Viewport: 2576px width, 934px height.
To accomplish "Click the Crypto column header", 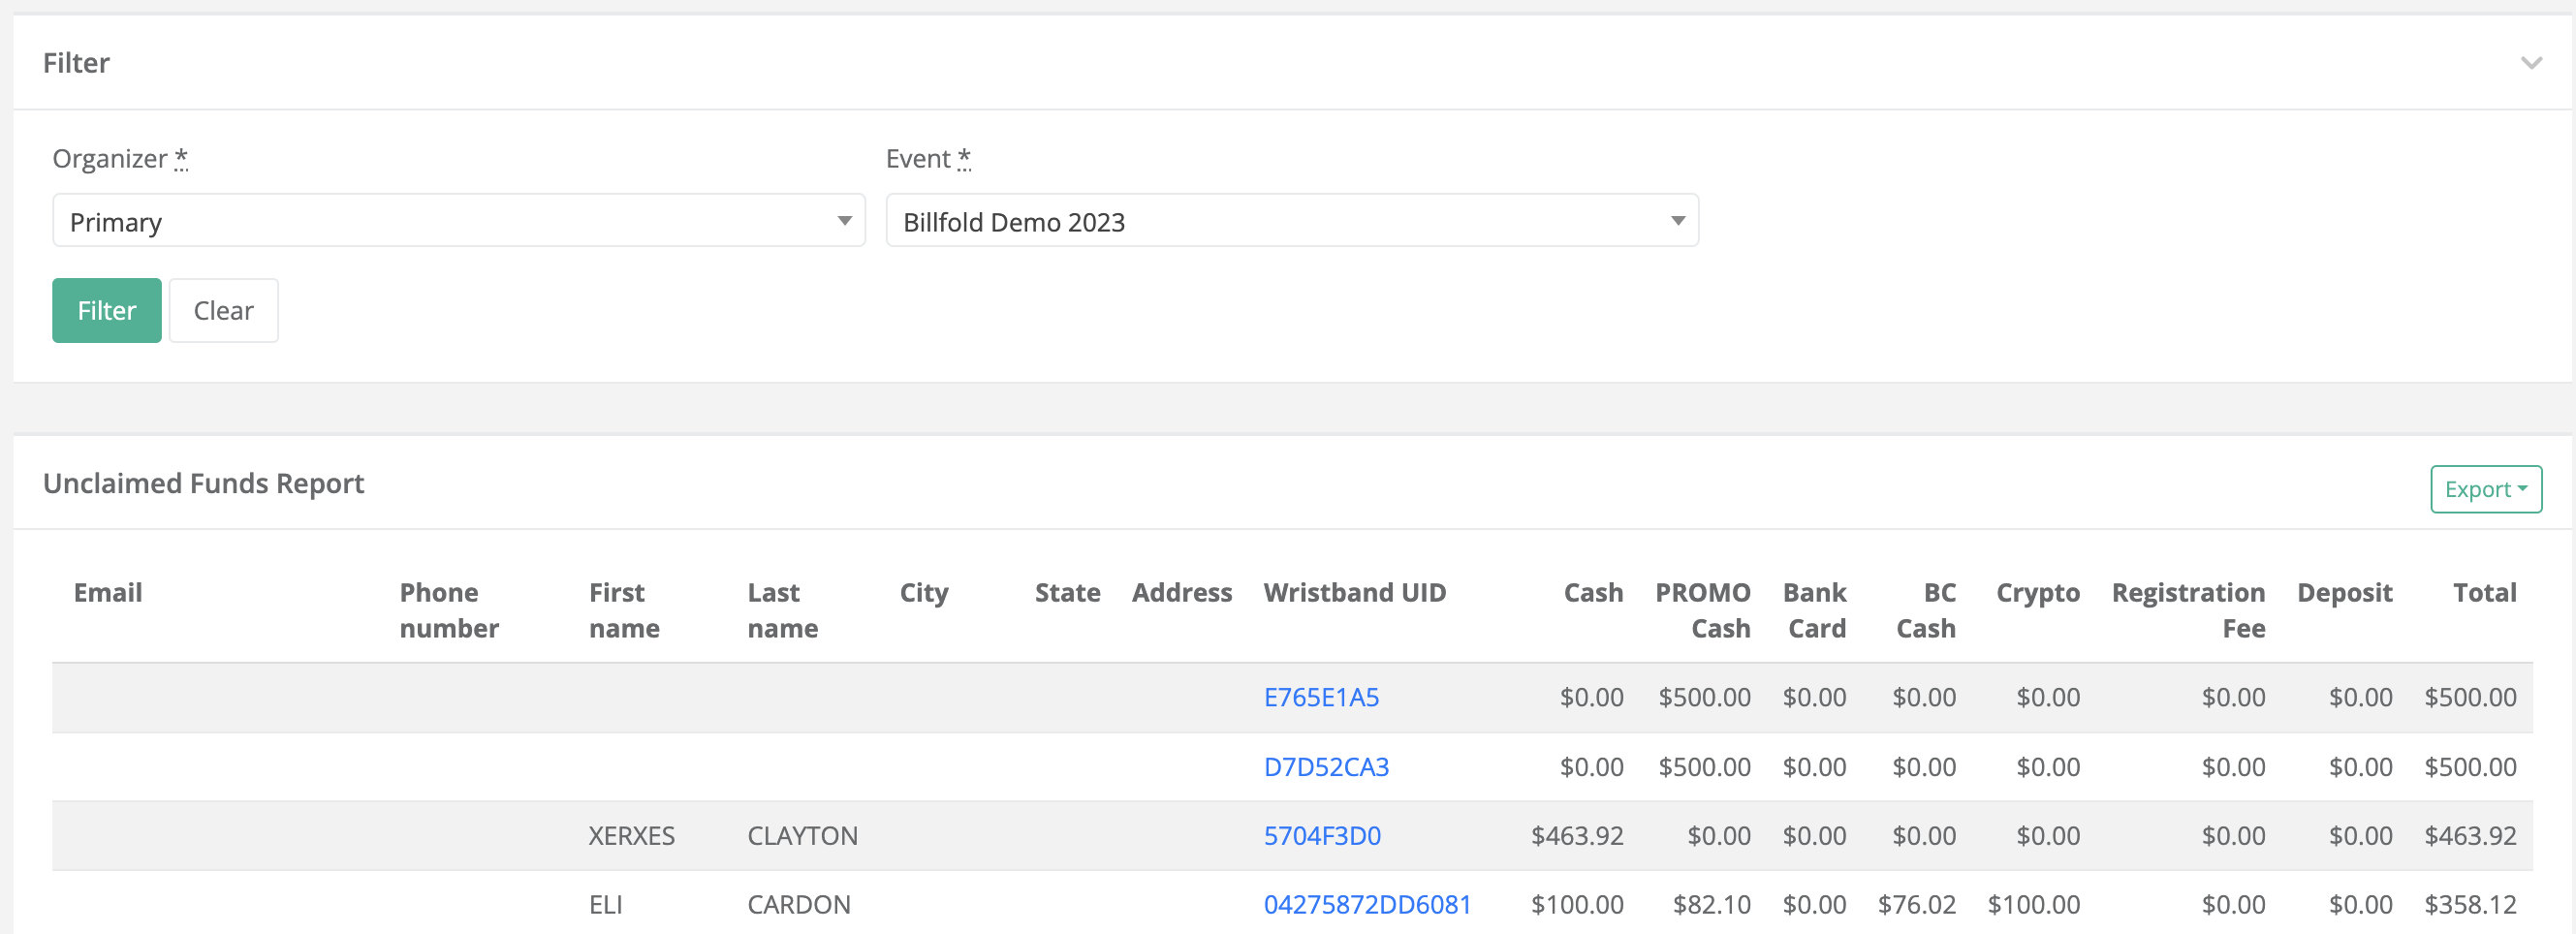I will pos(2037,594).
